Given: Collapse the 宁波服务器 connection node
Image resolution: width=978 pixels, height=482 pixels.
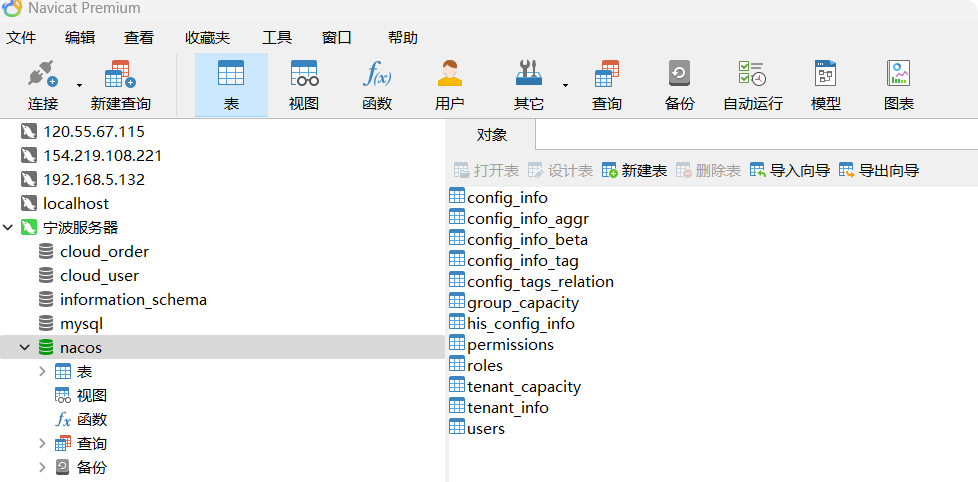Looking at the screenshot, I should [x=8, y=227].
